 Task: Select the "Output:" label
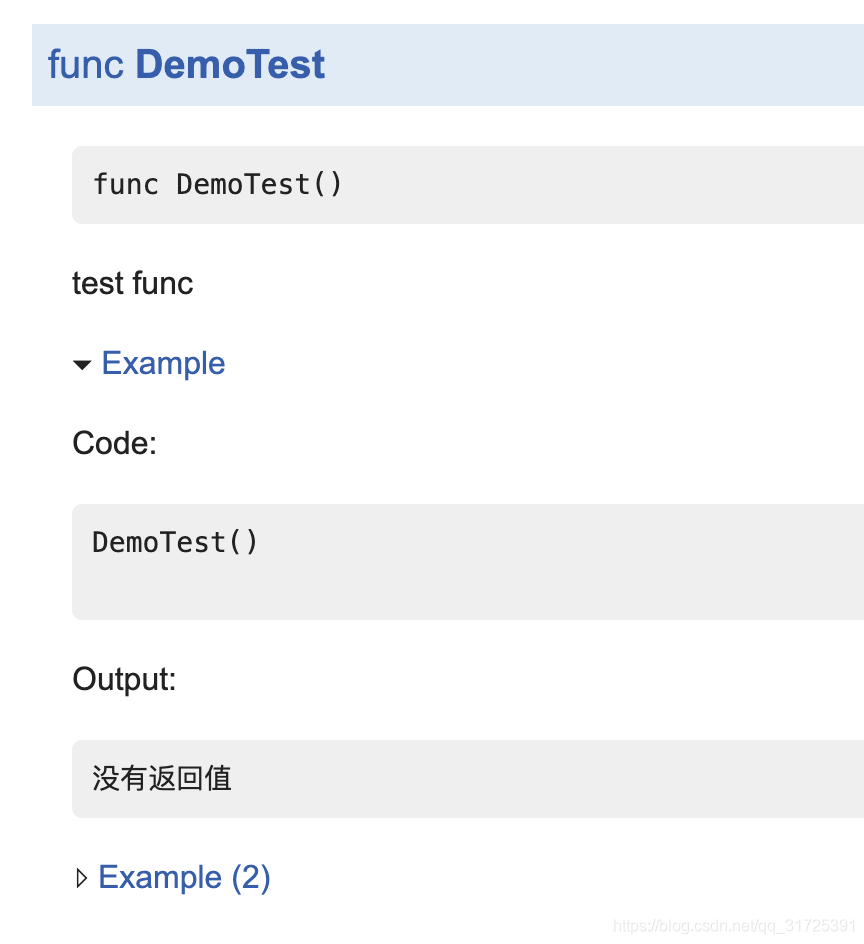124,680
